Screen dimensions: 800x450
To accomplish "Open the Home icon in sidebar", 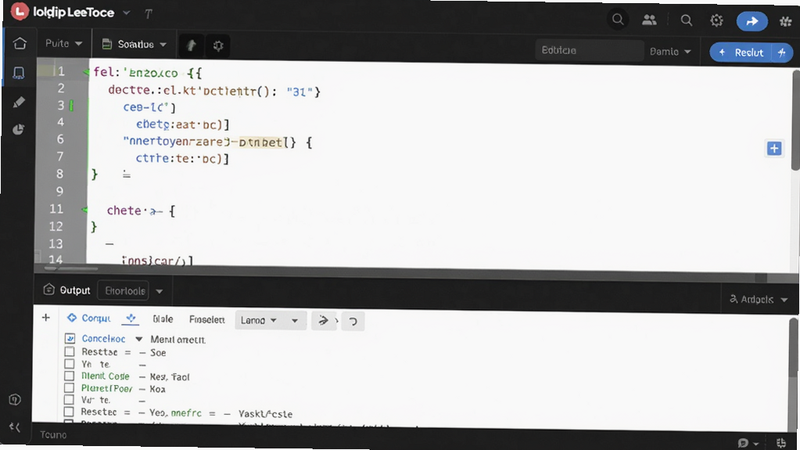I will [x=19, y=43].
